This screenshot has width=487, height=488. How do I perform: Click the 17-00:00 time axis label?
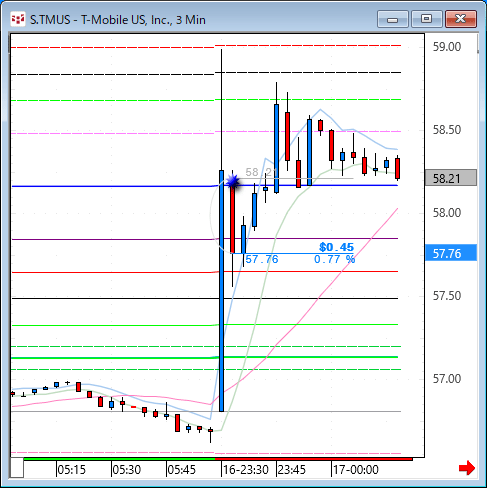click(356, 470)
